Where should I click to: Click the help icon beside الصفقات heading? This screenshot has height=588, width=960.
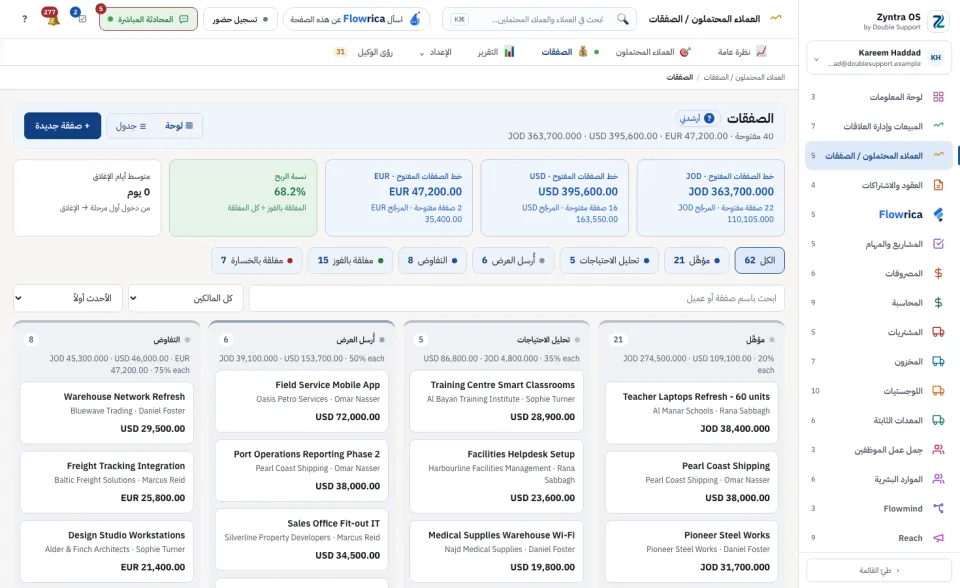click(709, 118)
